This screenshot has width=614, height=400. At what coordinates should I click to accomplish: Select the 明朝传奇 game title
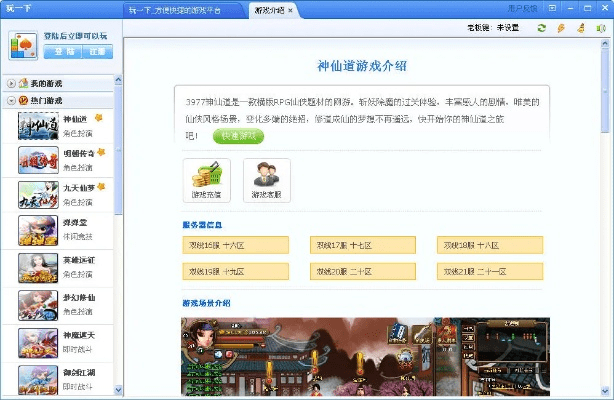tap(79, 154)
